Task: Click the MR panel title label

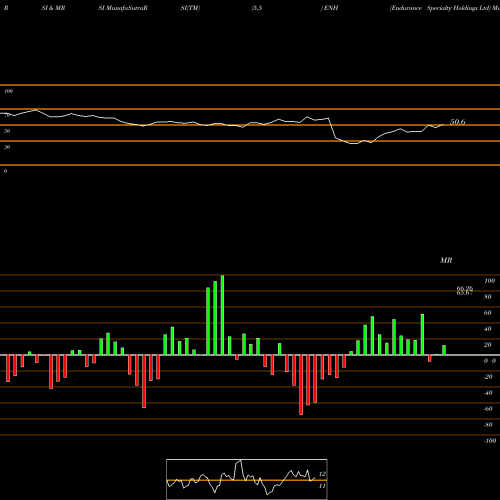Action: tap(446, 260)
